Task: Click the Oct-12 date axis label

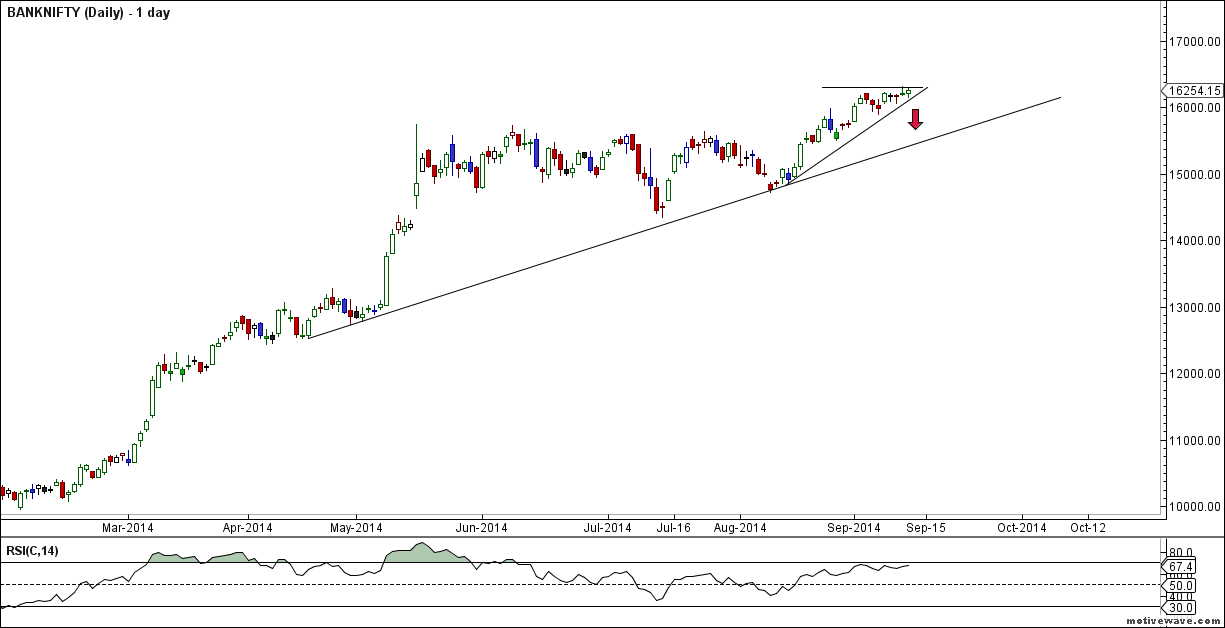Action: (x=1090, y=527)
